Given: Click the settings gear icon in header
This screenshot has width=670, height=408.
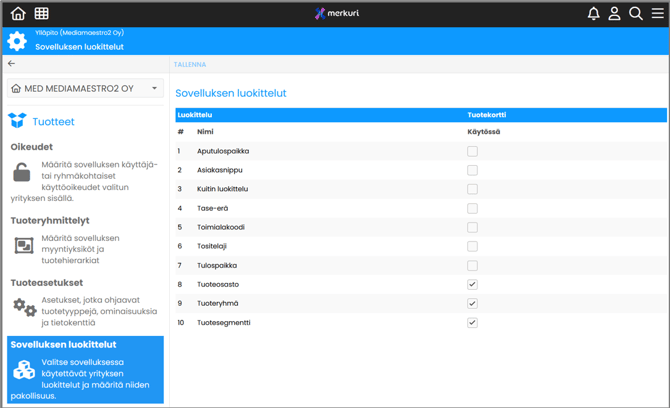Looking at the screenshot, I should [17, 41].
